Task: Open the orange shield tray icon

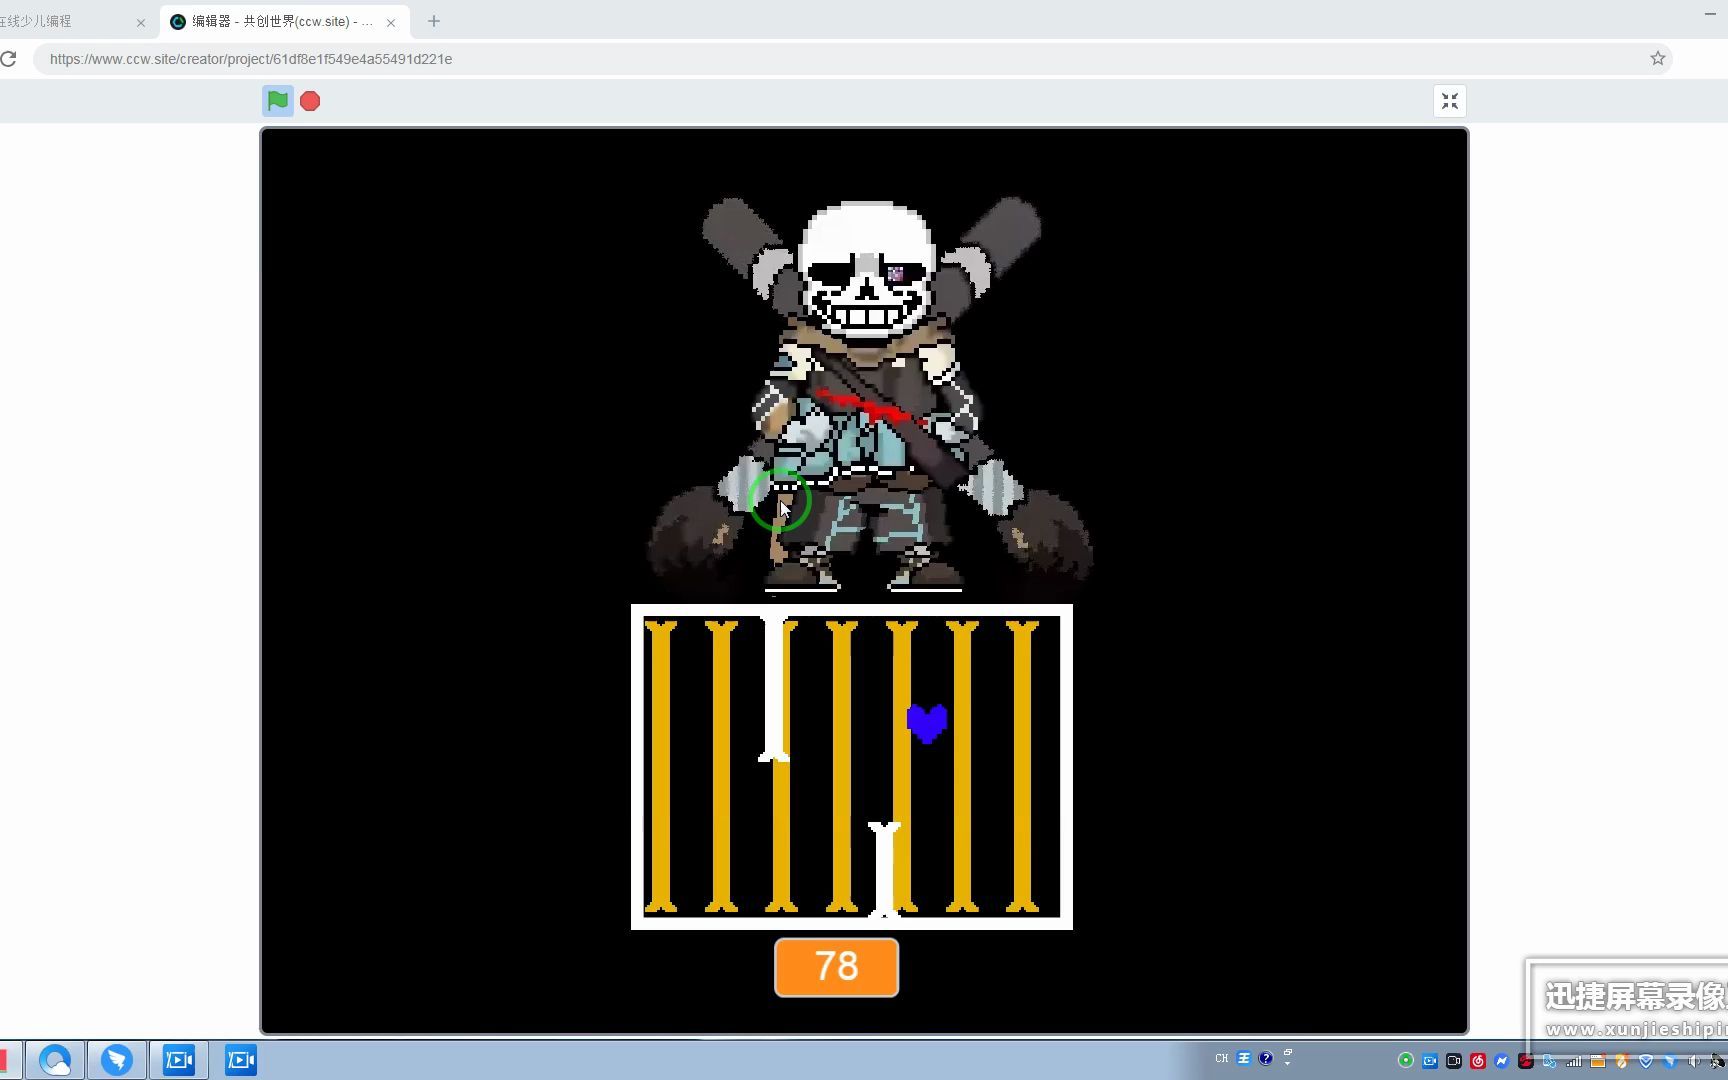Action: point(1622,1061)
